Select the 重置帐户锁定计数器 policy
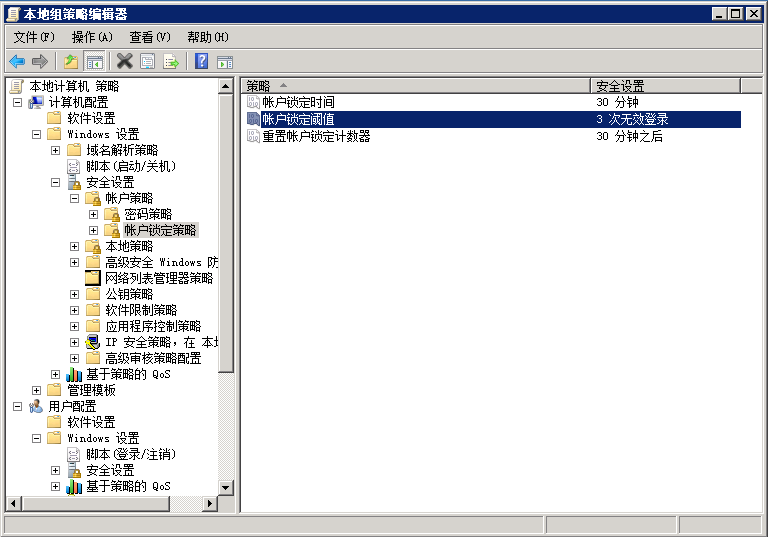 [x=316, y=136]
